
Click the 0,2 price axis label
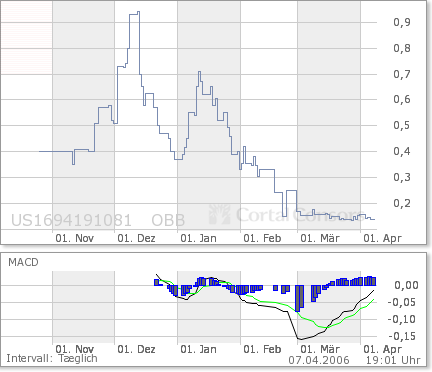pyautogui.click(x=402, y=203)
